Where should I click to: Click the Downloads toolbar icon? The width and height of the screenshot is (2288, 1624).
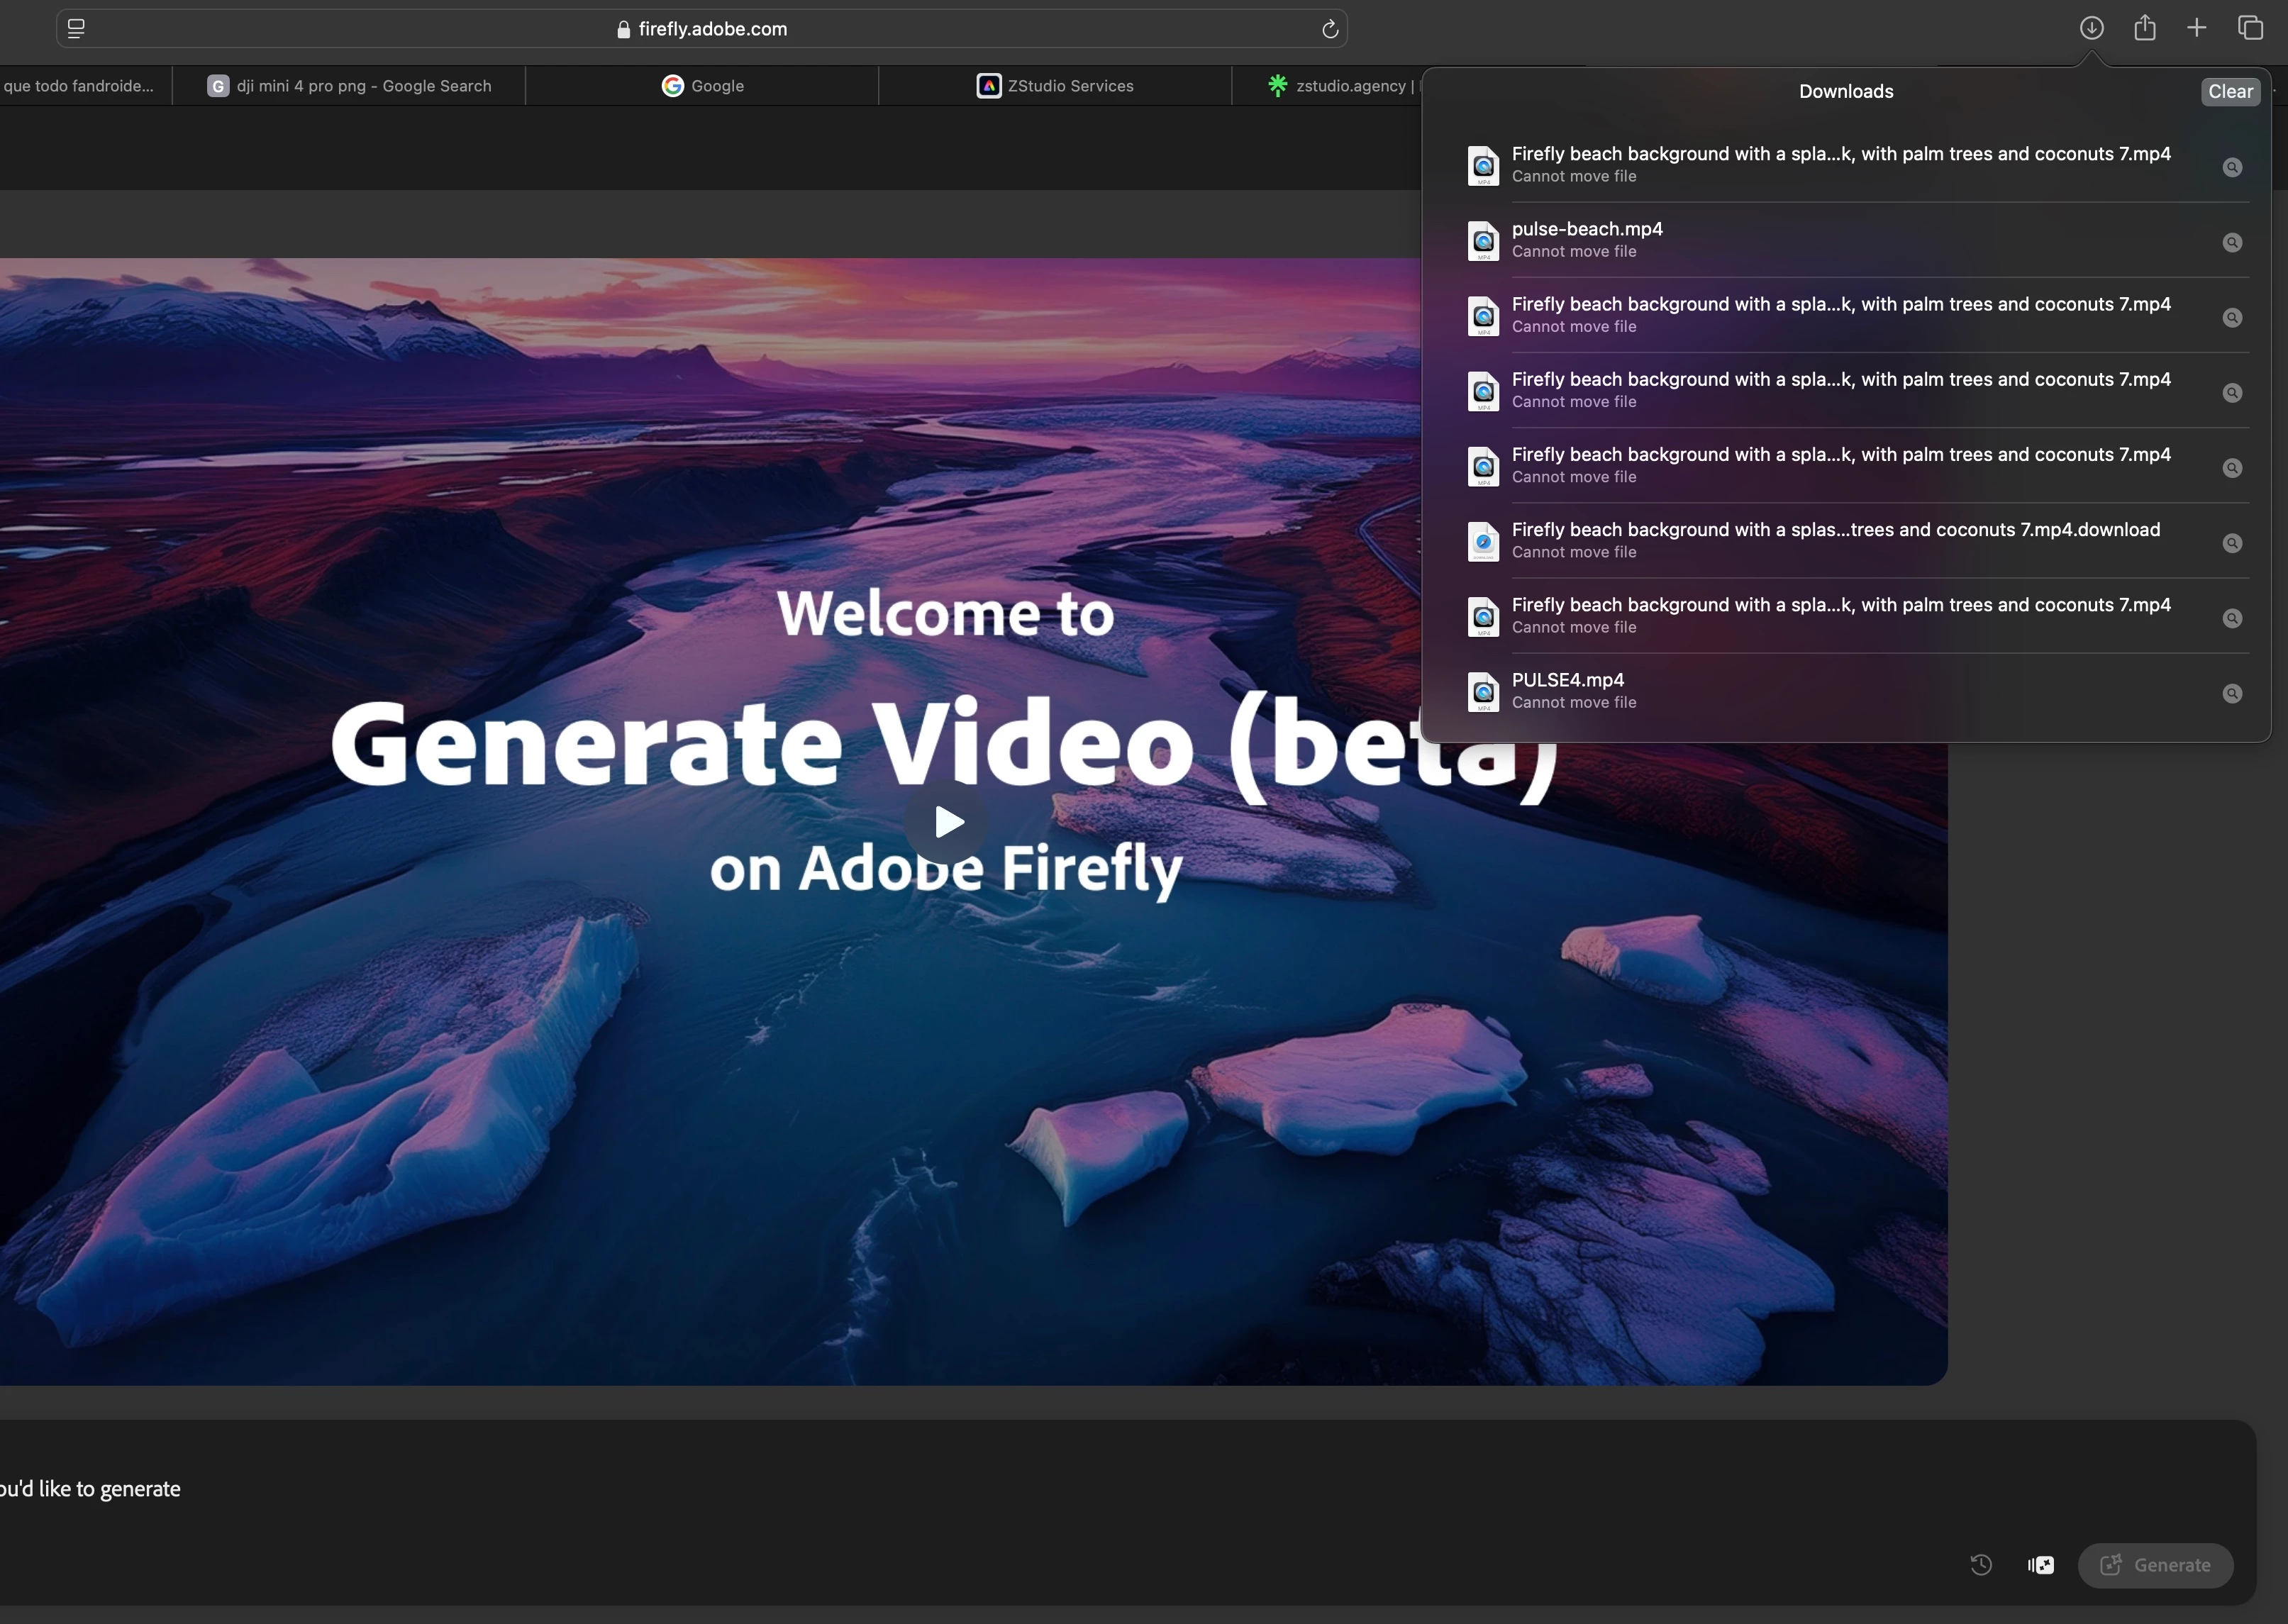pos(2091,28)
